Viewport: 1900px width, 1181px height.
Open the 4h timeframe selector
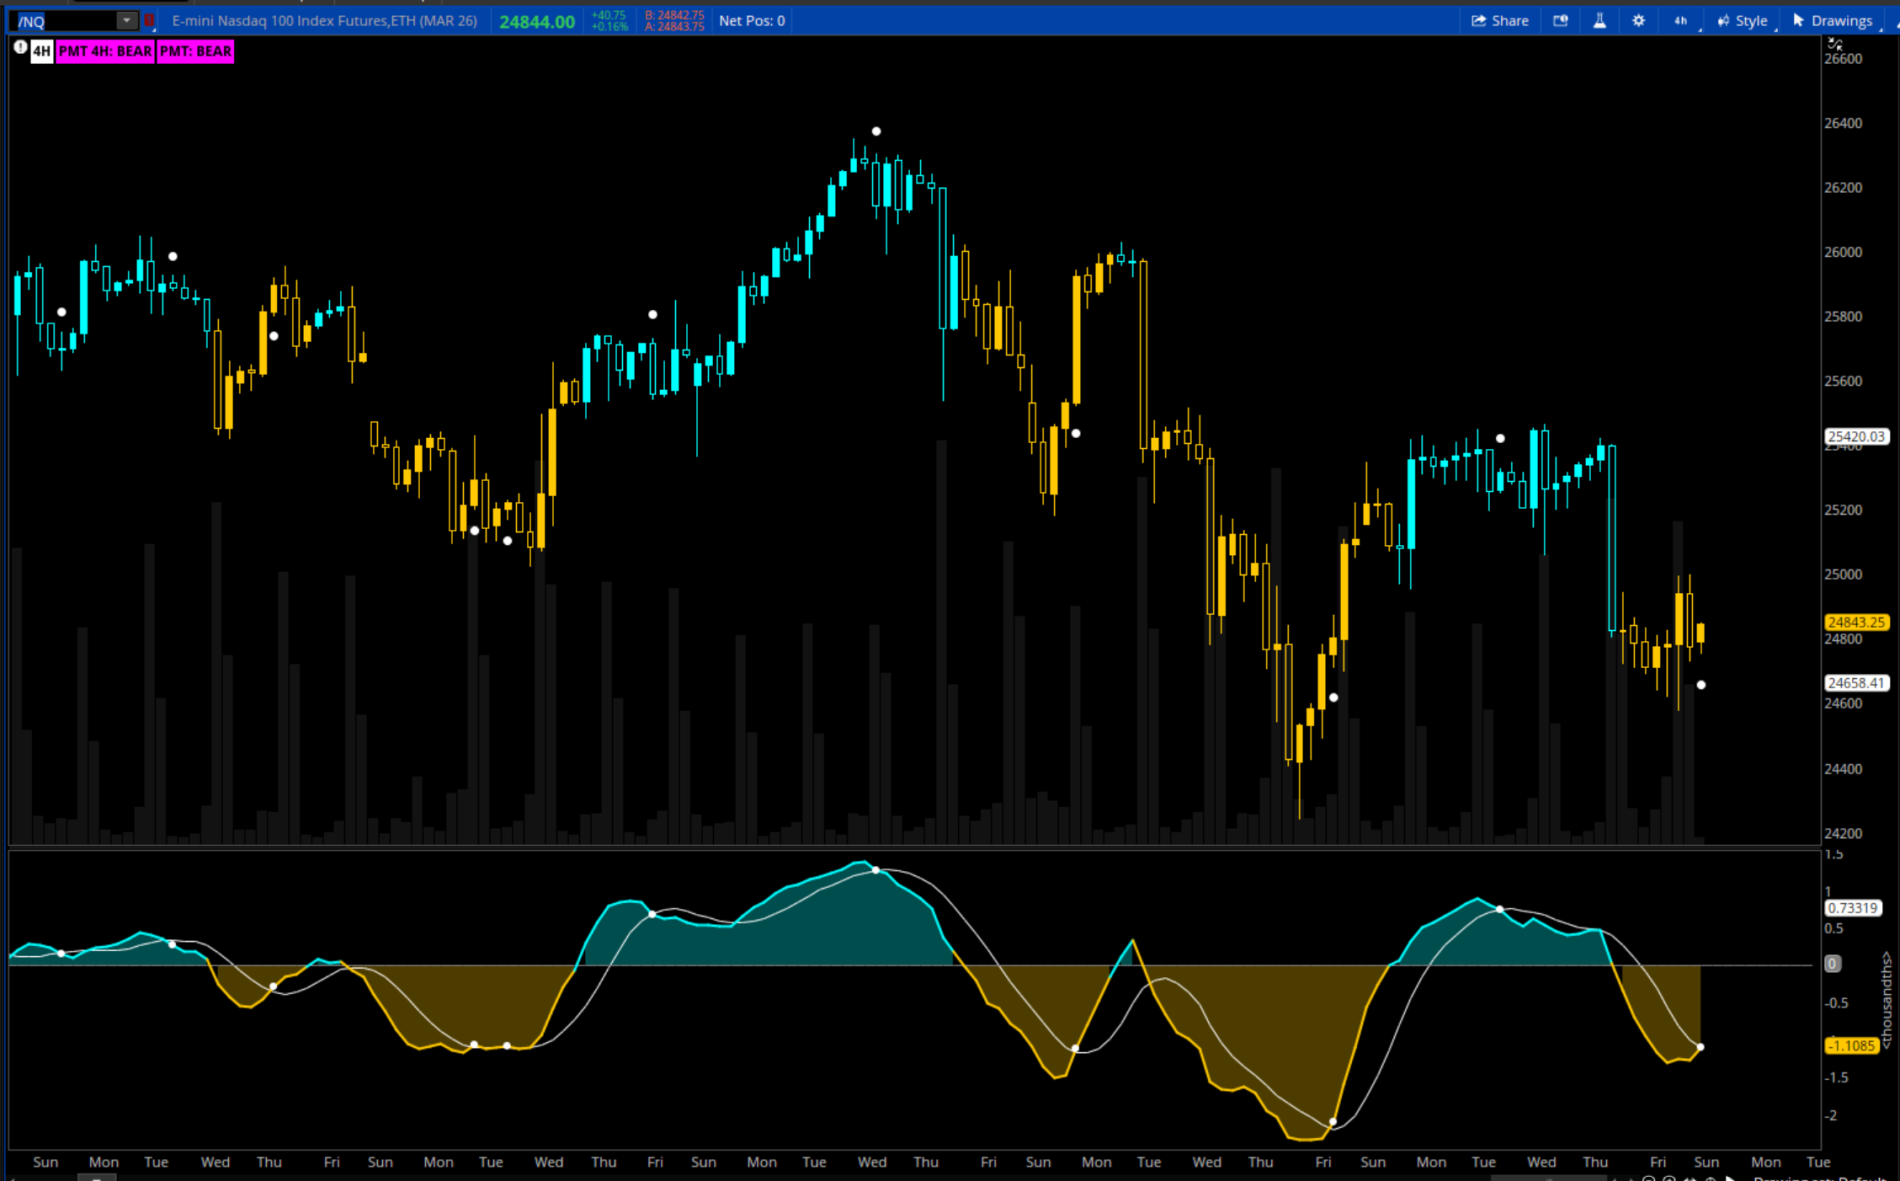pos(1681,20)
